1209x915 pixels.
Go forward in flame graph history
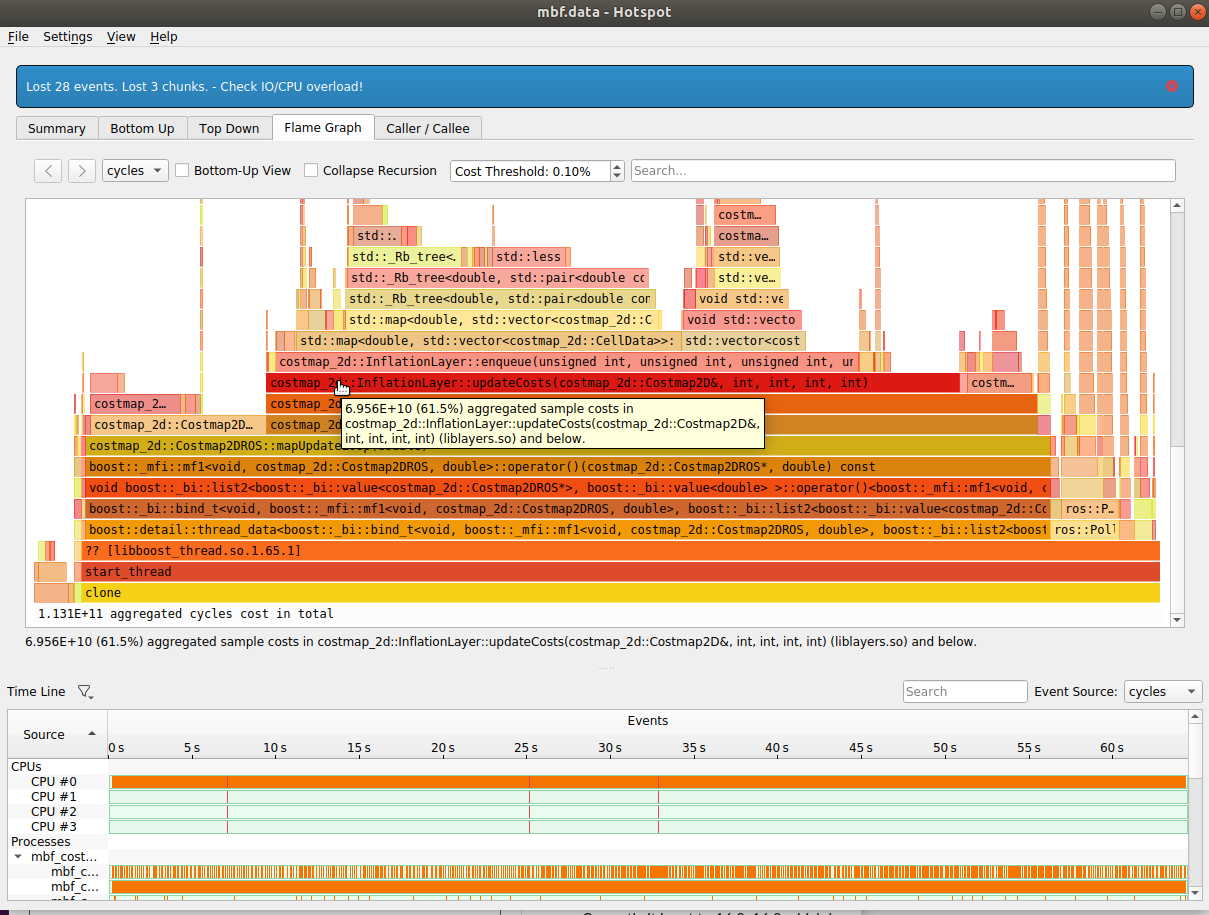point(82,170)
